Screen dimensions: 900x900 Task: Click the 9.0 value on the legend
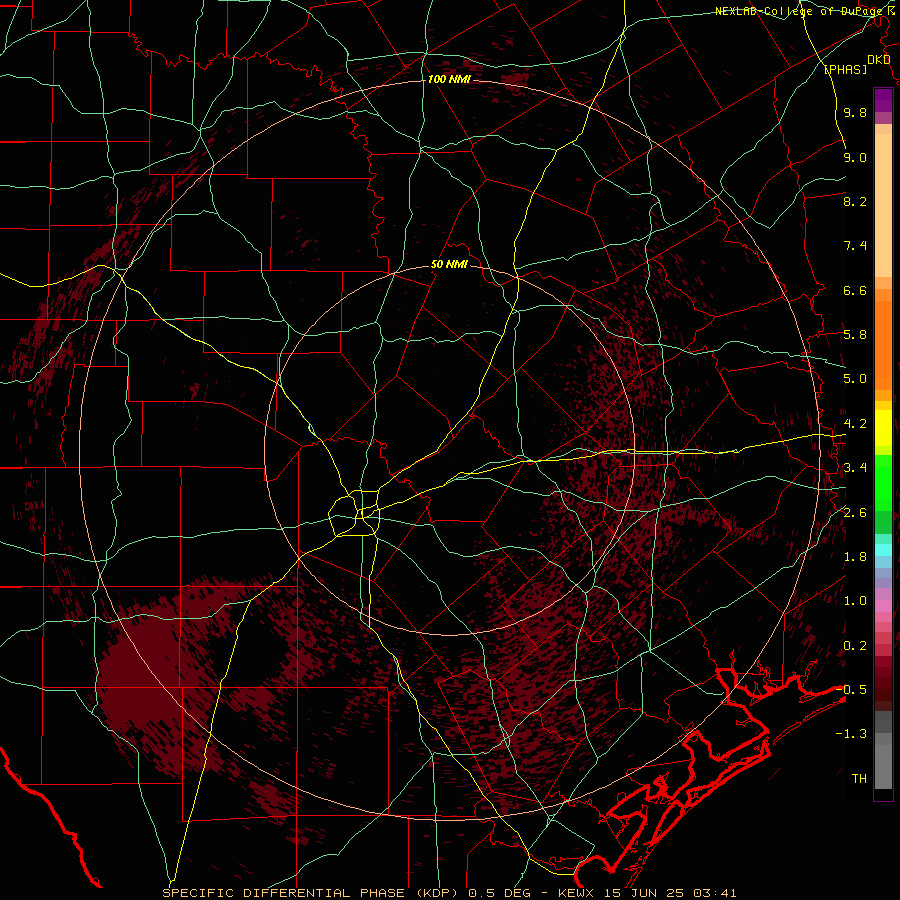tap(855, 157)
